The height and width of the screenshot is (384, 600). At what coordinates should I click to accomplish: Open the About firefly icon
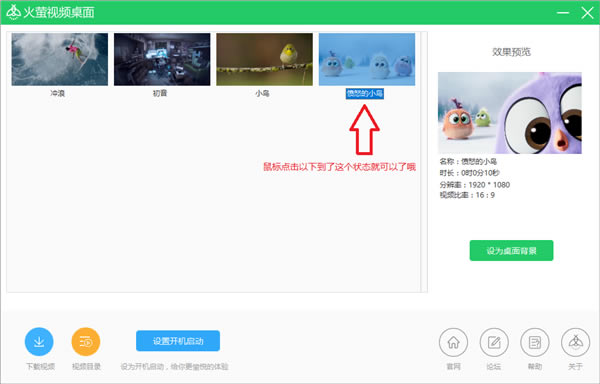575,342
